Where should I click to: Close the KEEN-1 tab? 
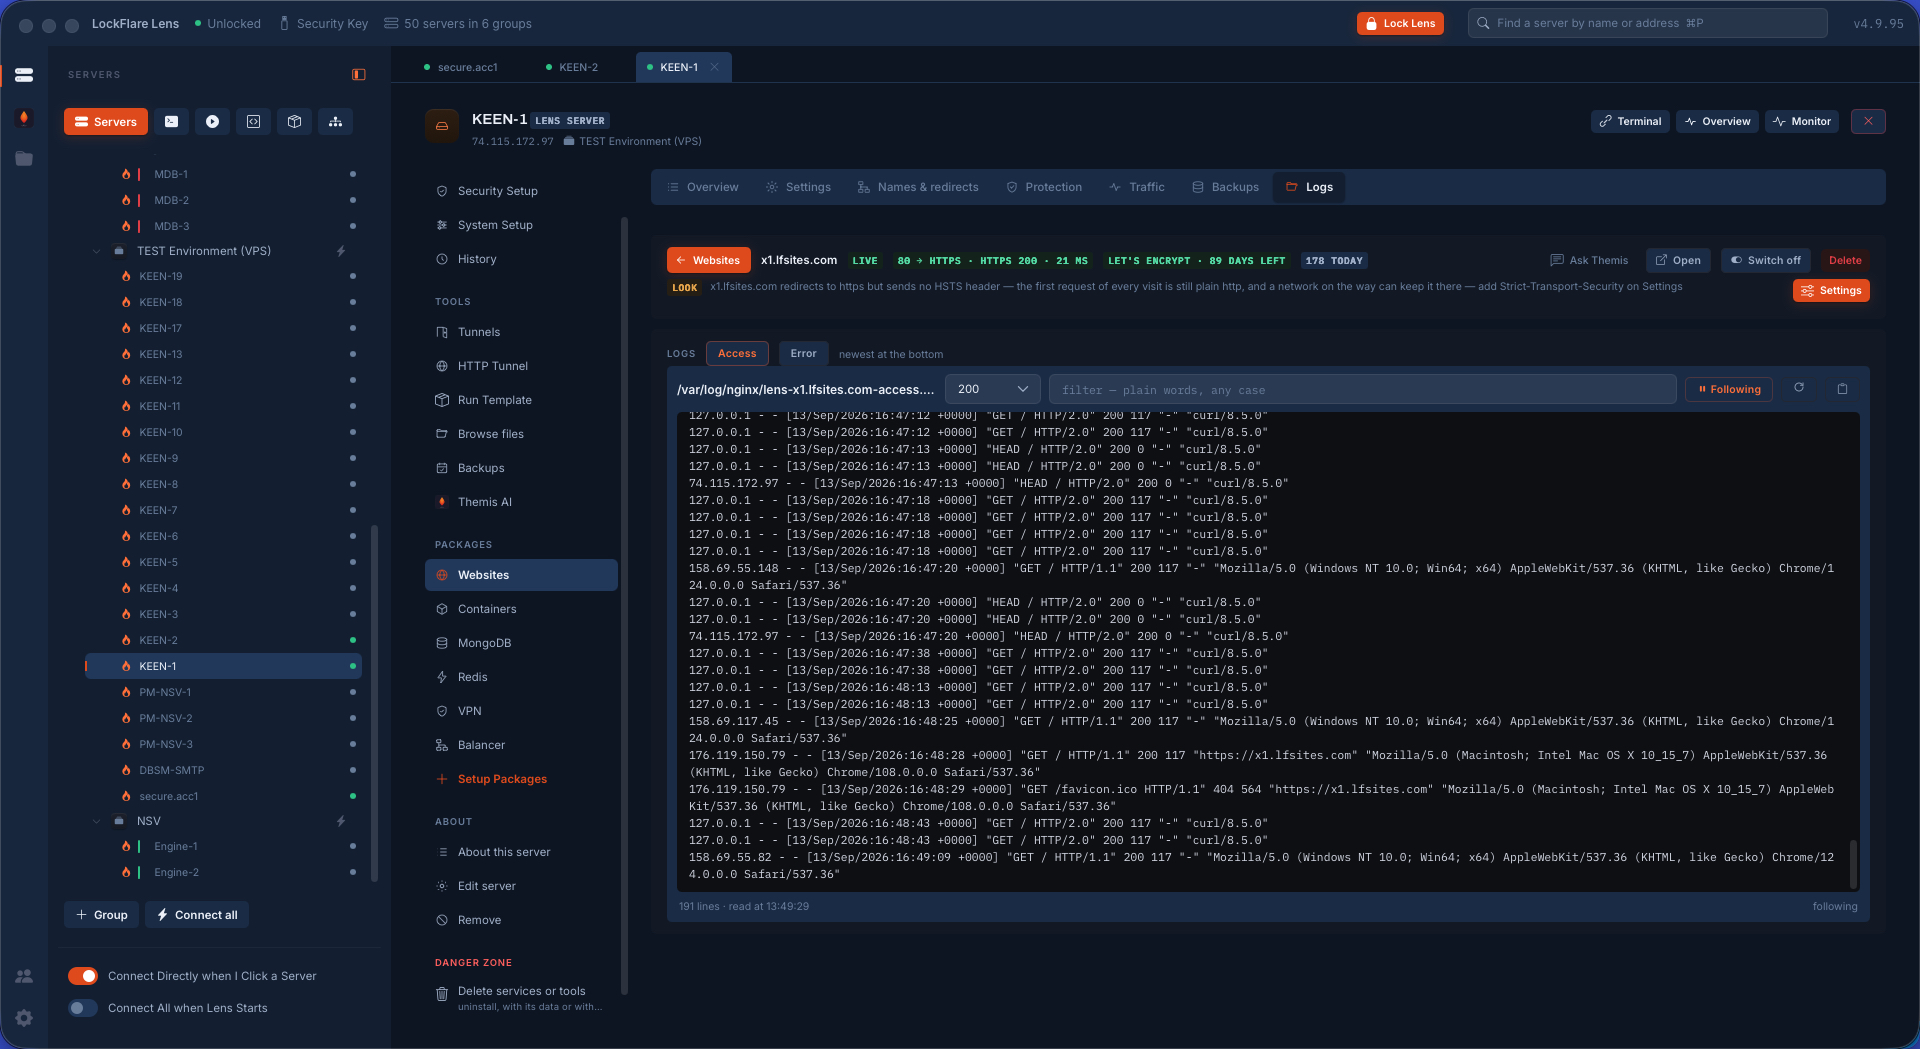(714, 67)
